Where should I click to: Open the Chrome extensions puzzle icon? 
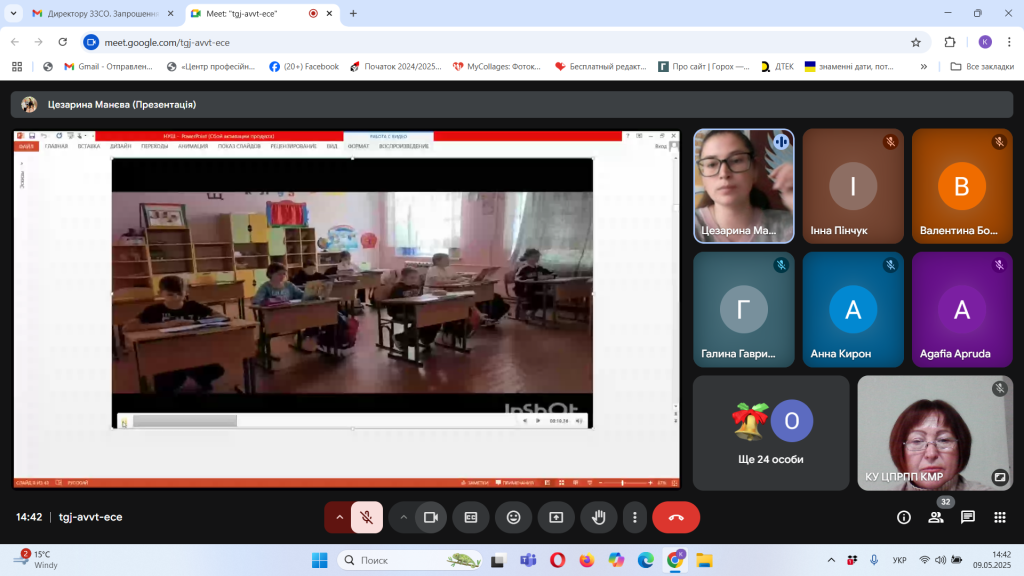click(950, 42)
